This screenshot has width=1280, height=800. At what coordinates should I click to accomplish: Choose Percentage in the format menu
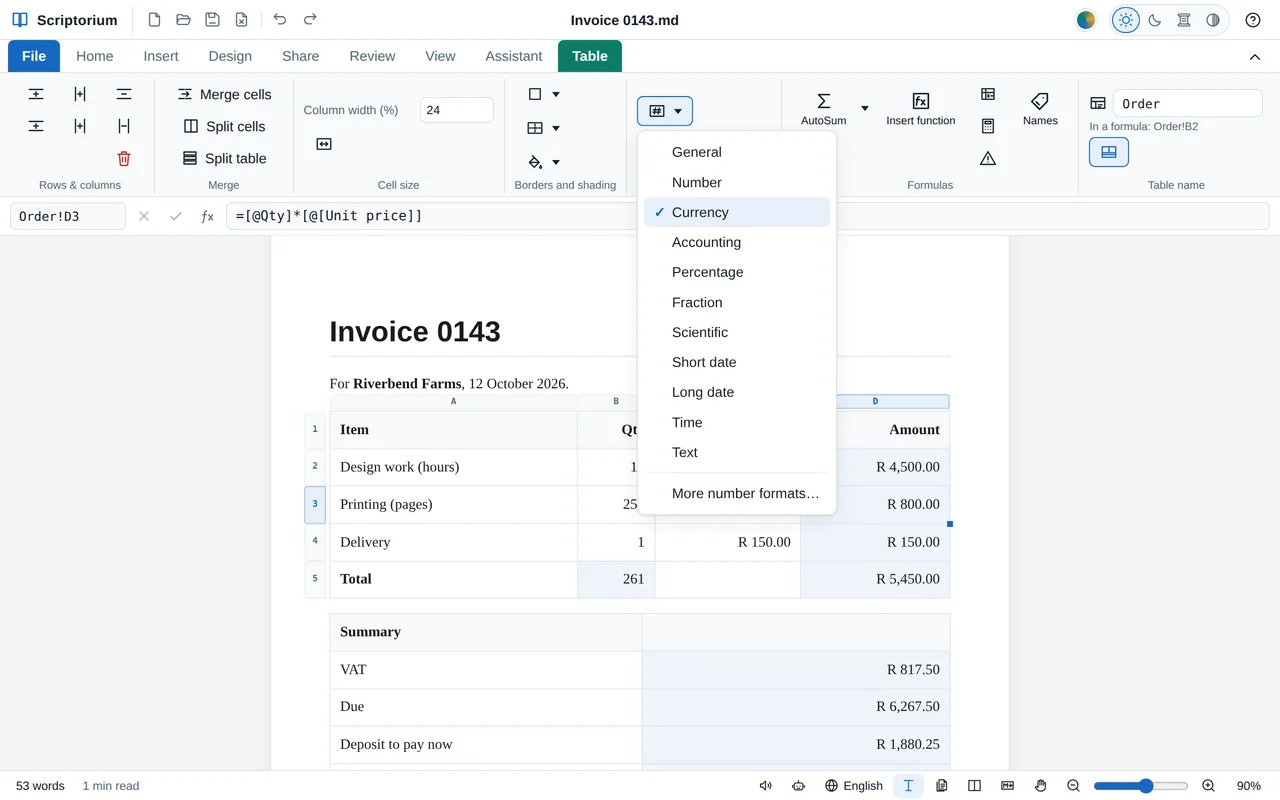(x=737, y=272)
